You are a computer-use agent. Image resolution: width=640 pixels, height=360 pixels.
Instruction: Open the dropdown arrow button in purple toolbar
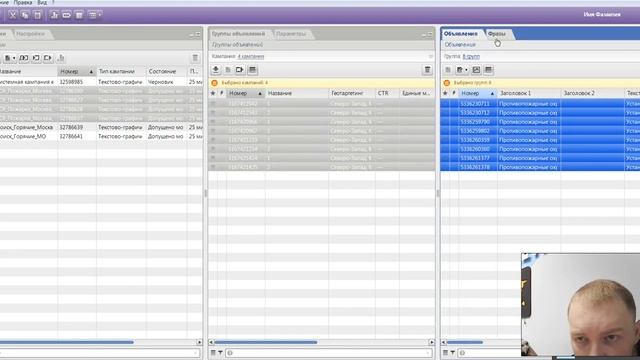click(x=95, y=15)
